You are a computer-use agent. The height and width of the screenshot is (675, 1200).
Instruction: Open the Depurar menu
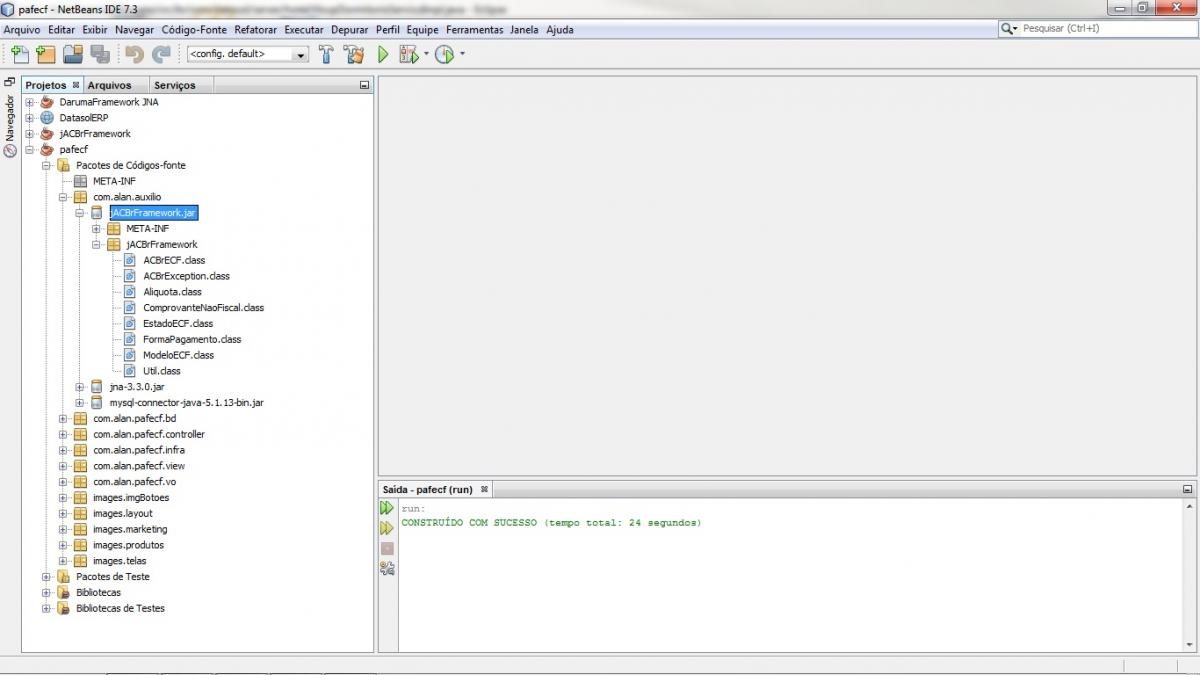tap(349, 30)
